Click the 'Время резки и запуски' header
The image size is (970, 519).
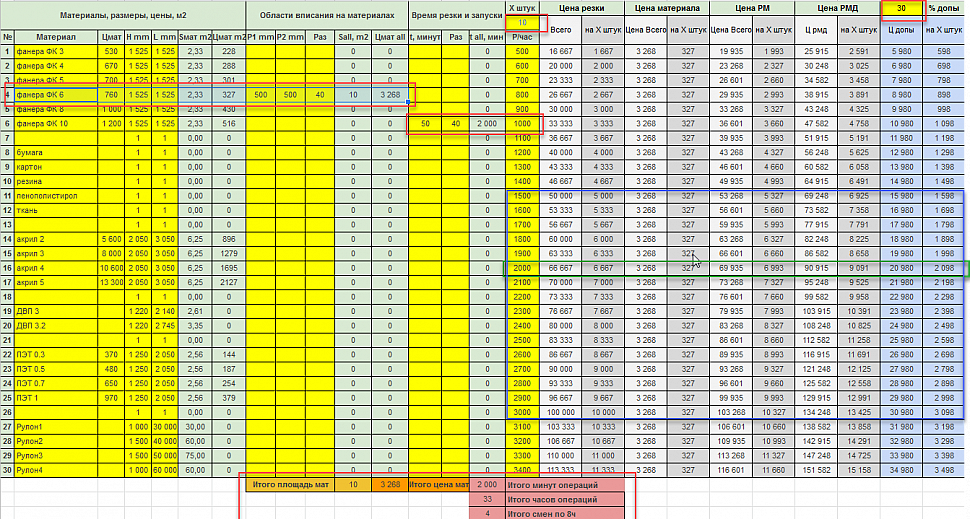pos(457,15)
